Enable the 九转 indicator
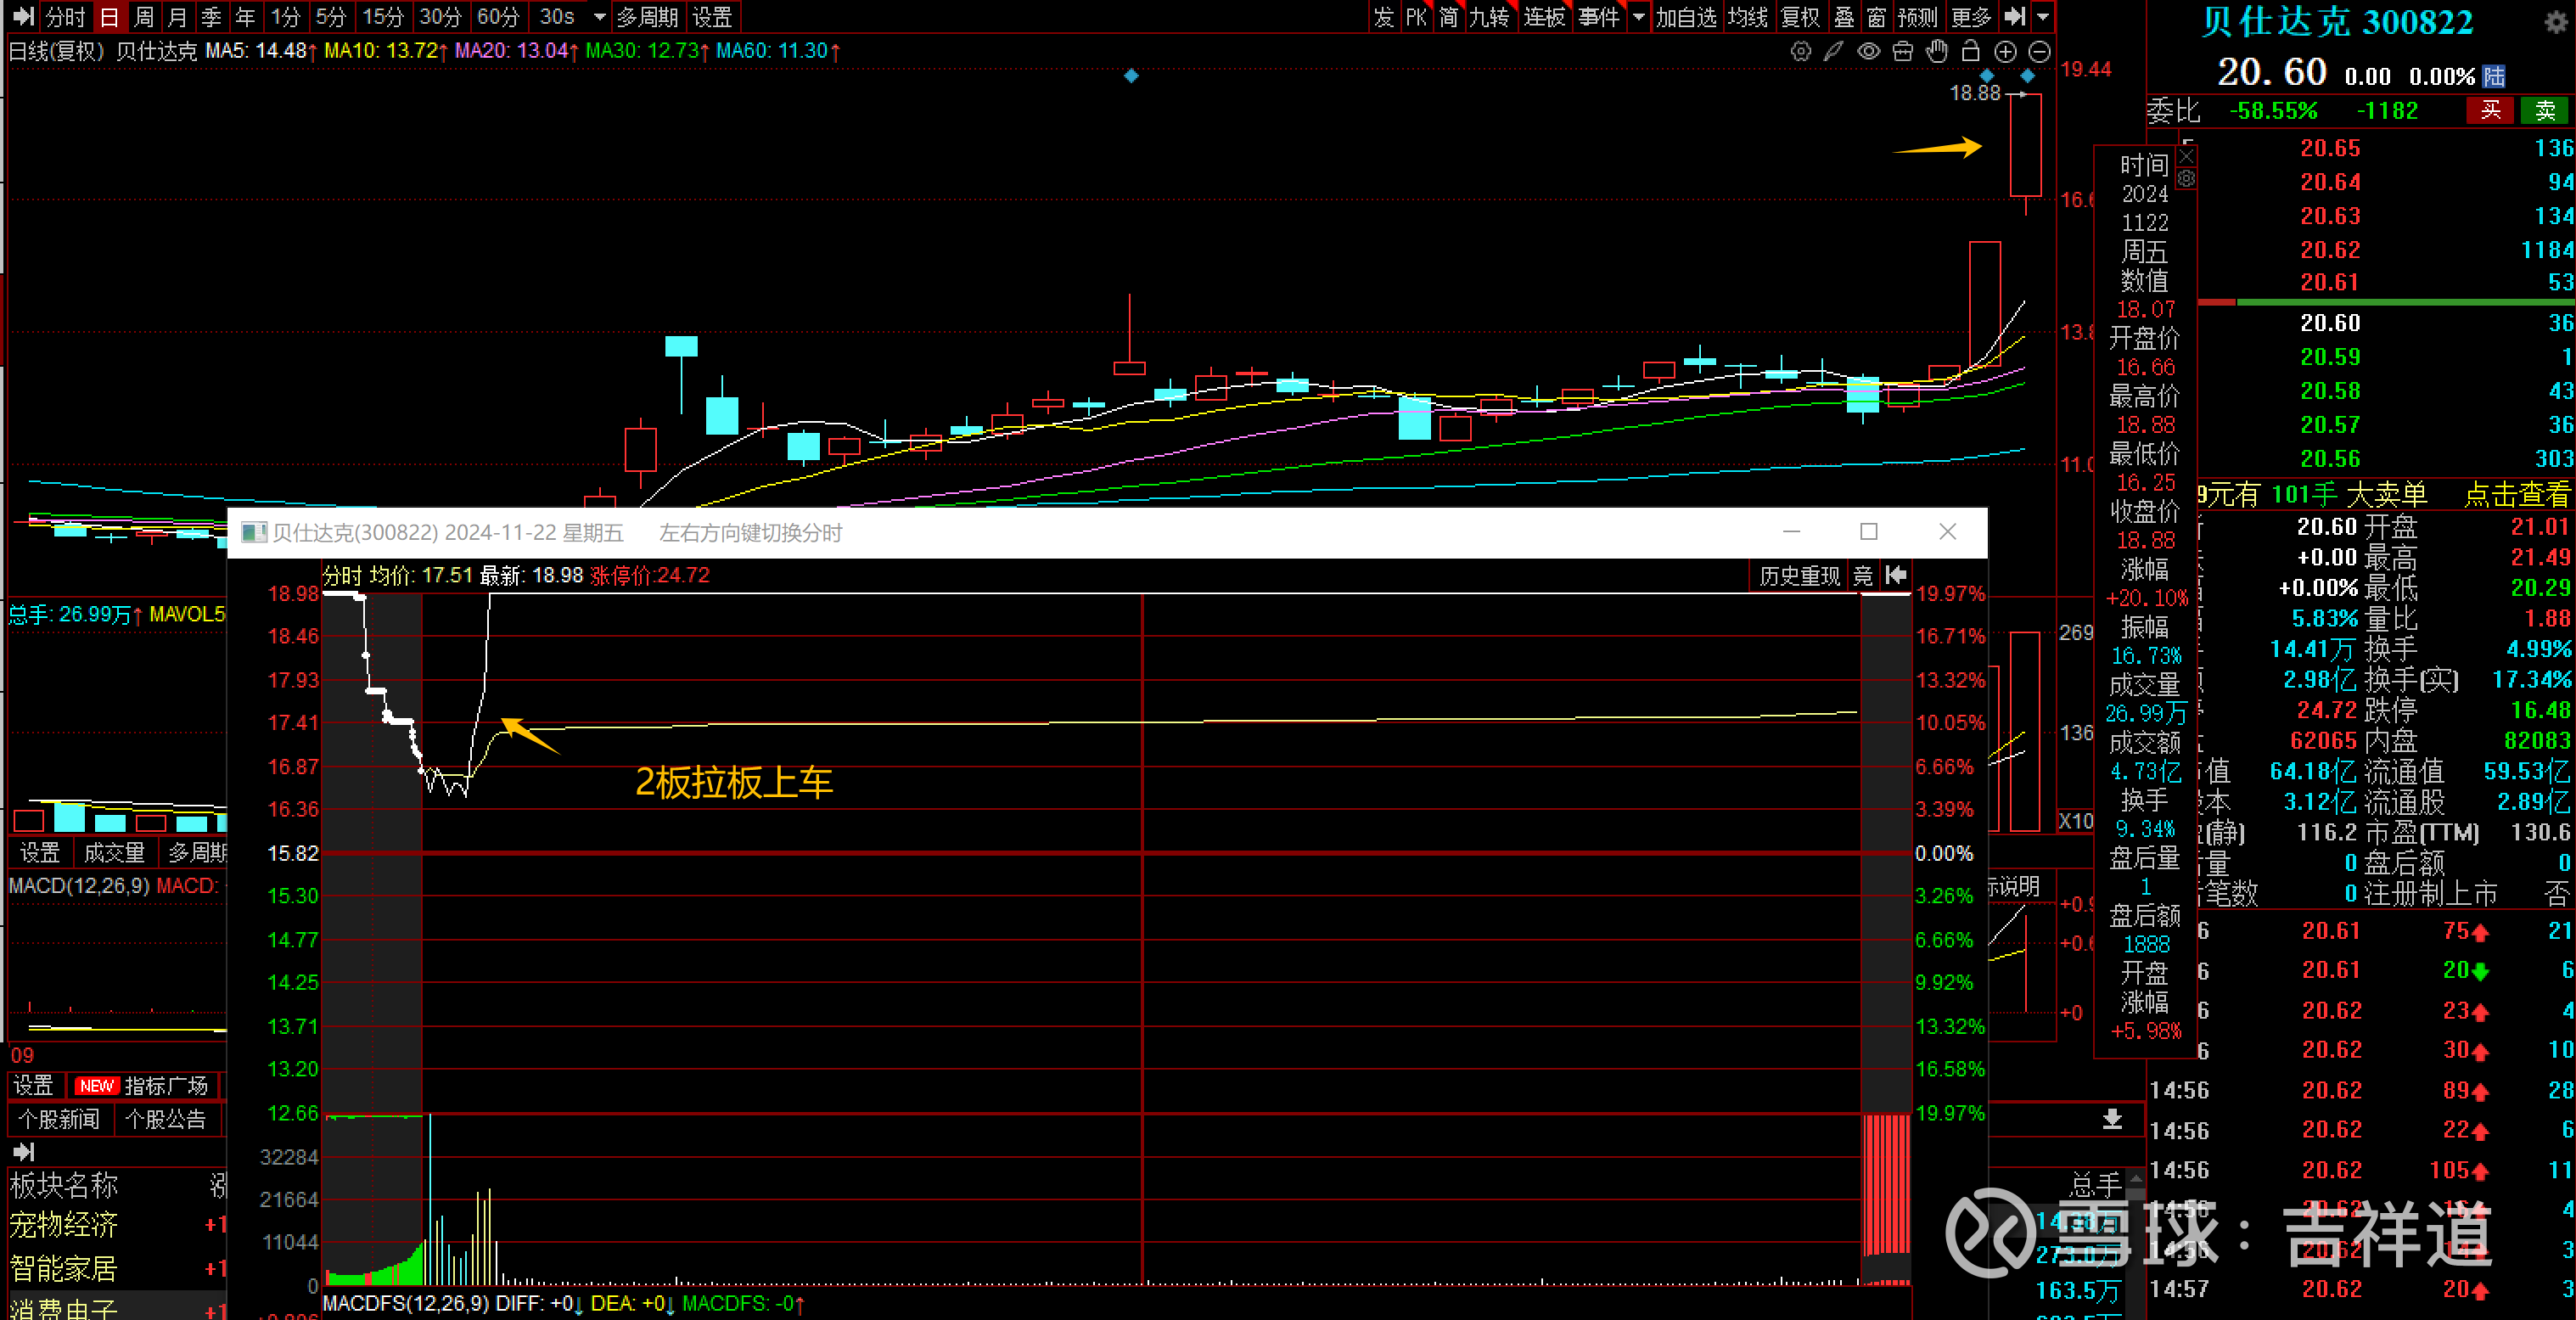Image resolution: width=2576 pixels, height=1320 pixels. coord(1489,17)
